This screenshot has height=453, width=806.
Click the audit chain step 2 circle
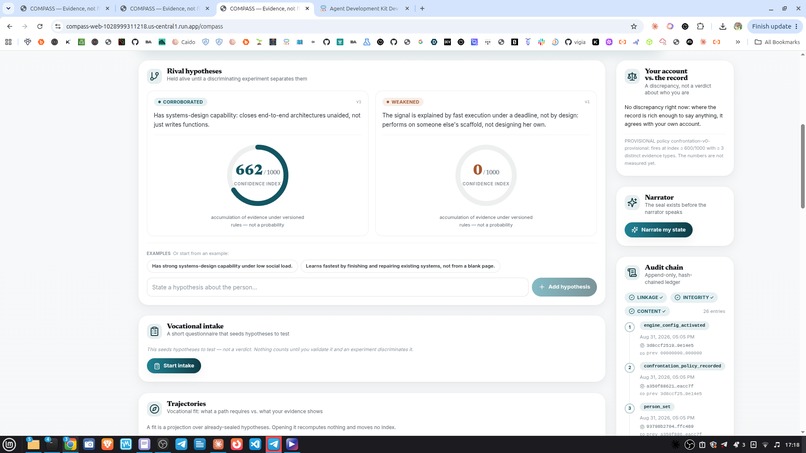tap(630, 368)
